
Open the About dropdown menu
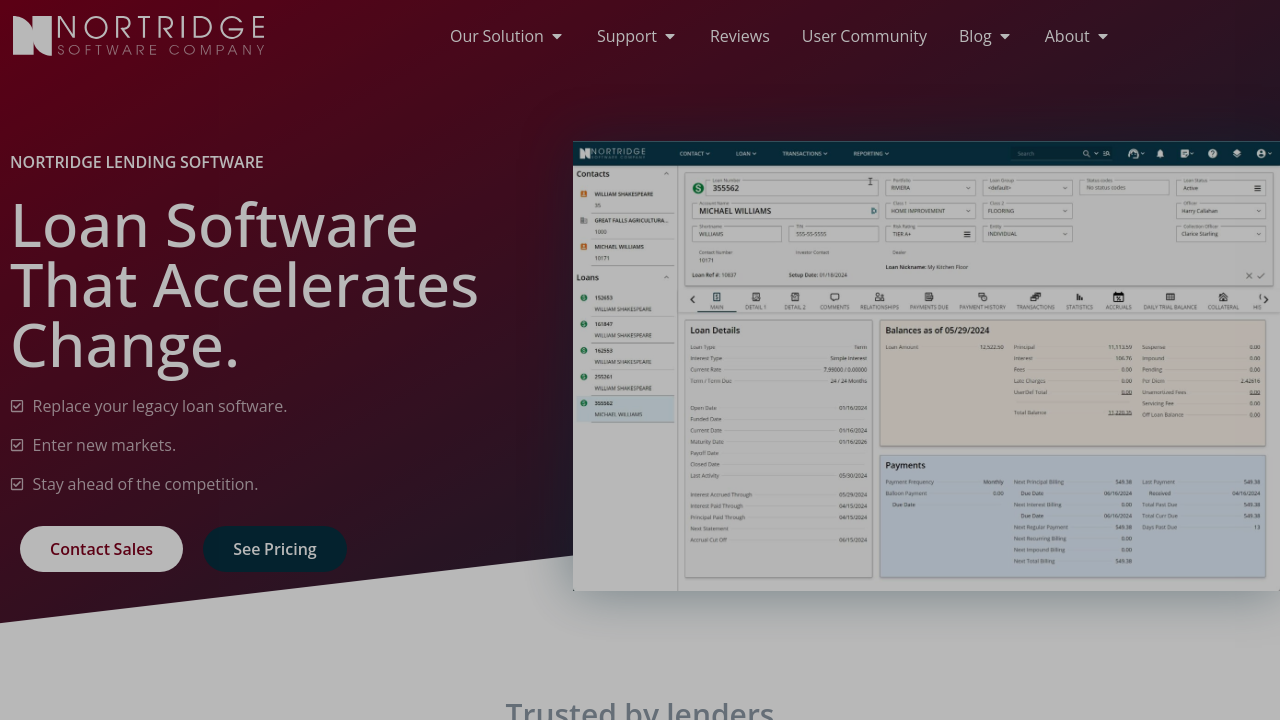pos(1076,36)
